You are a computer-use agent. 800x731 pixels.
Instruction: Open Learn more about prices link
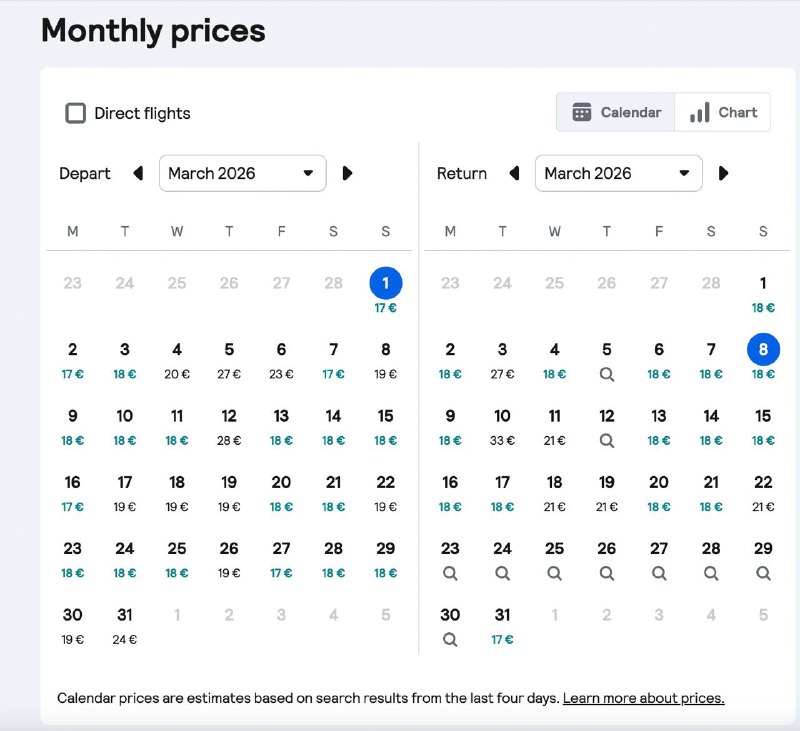point(643,698)
